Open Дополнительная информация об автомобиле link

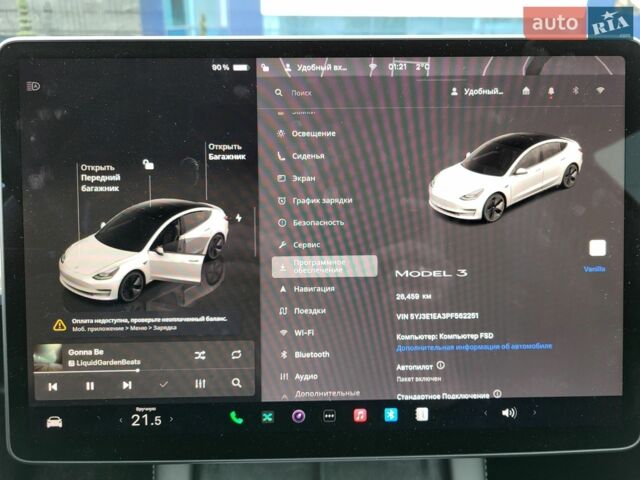pyautogui.click(x=474, y=347)
